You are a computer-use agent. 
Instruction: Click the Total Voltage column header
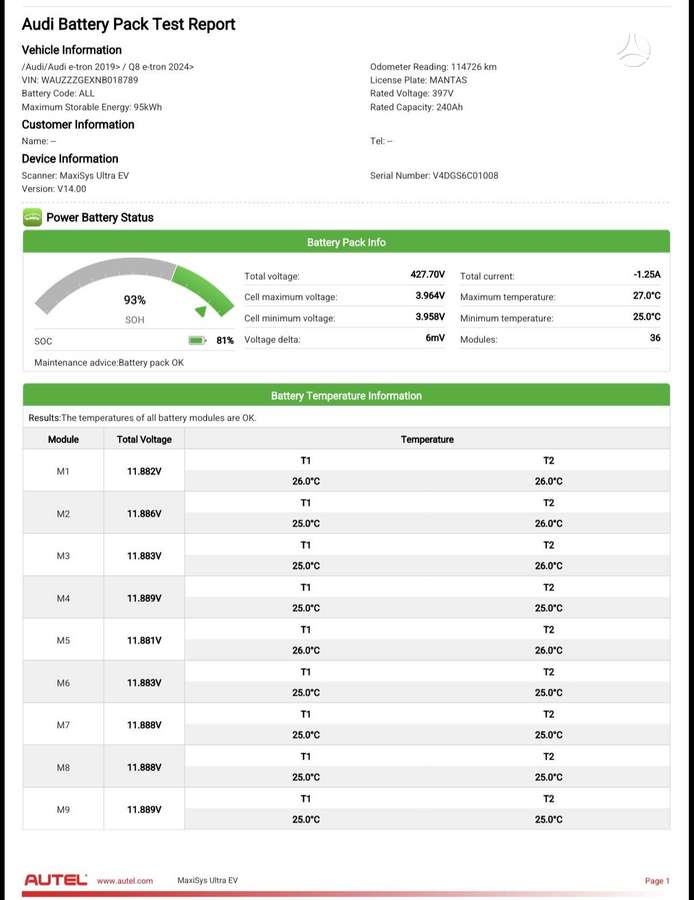coord(144,439)
